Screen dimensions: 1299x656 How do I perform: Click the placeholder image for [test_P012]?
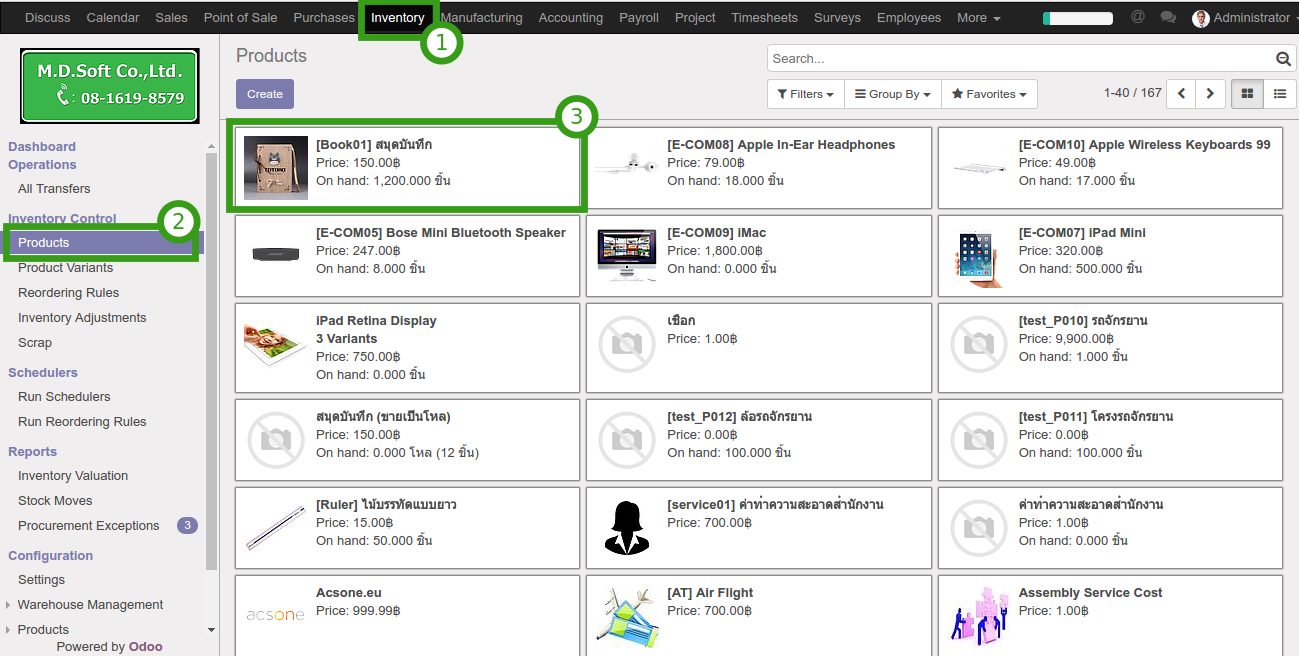[627, 438]
